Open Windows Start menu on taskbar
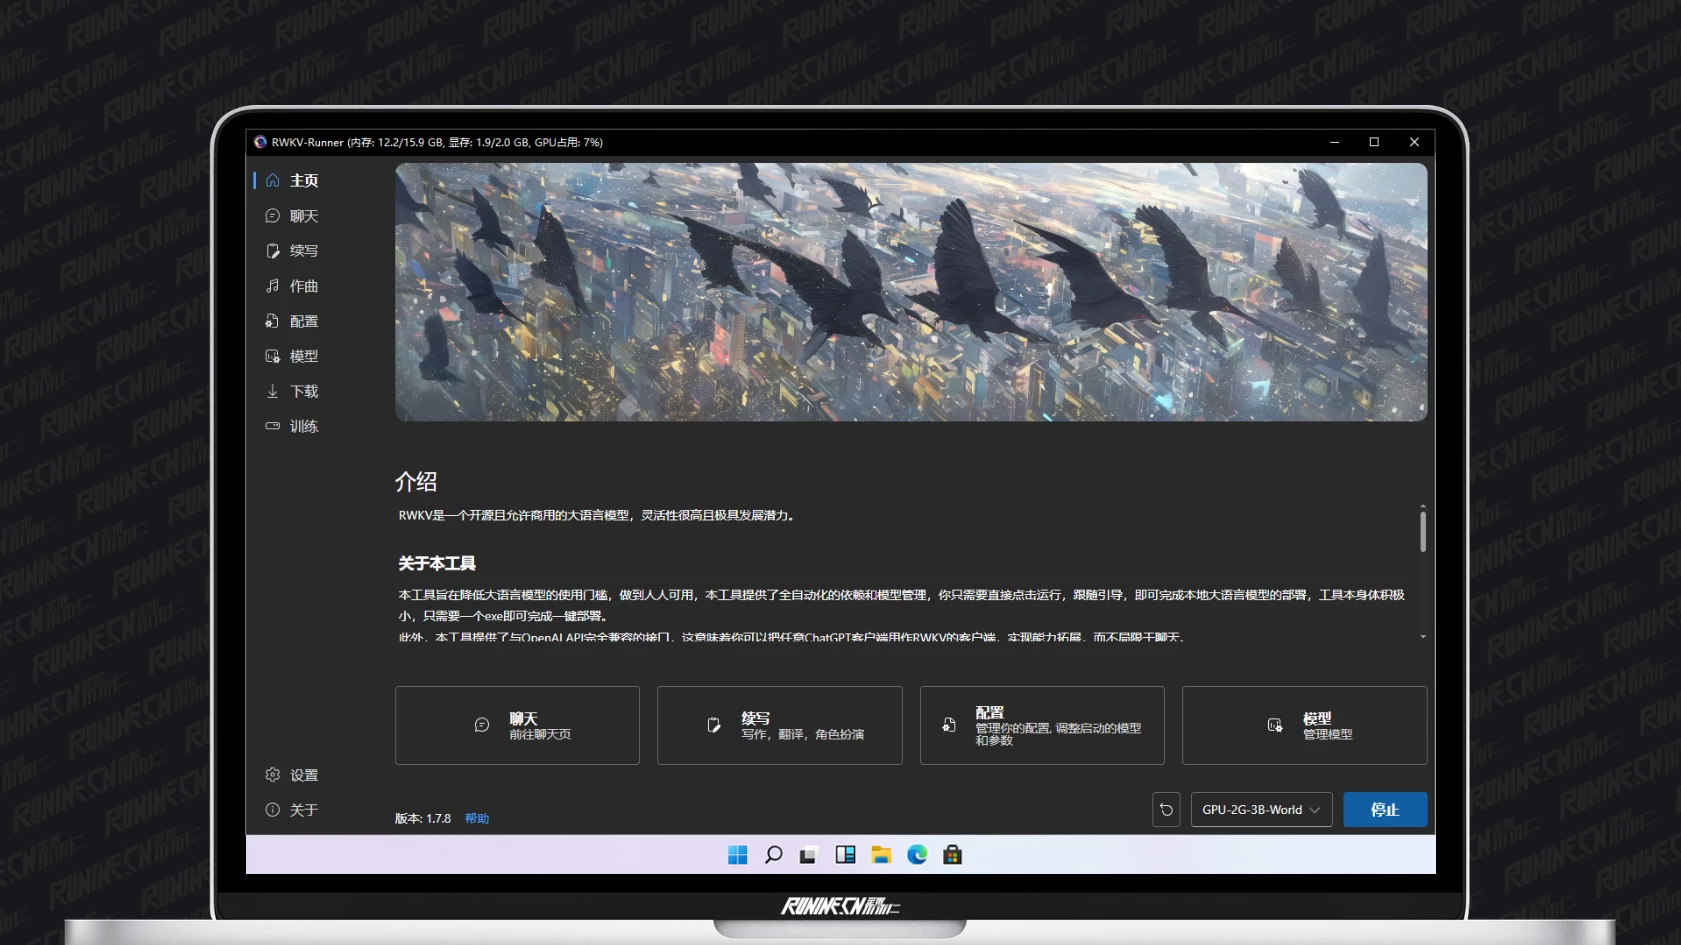The height and width of the screenshot is (945, 1681). (x=738, y=855)
